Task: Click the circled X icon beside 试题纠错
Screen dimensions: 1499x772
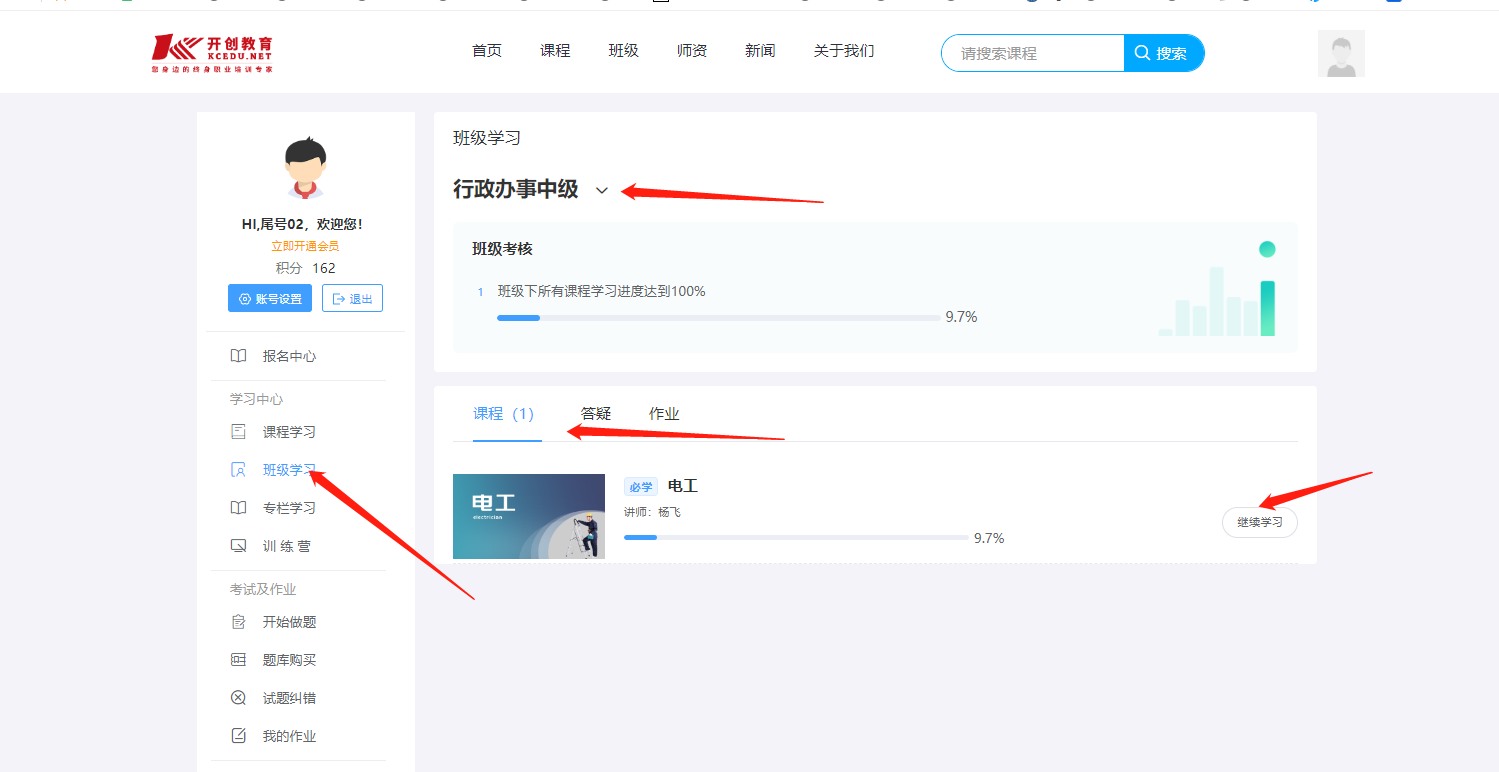Action: pos(238,698)
